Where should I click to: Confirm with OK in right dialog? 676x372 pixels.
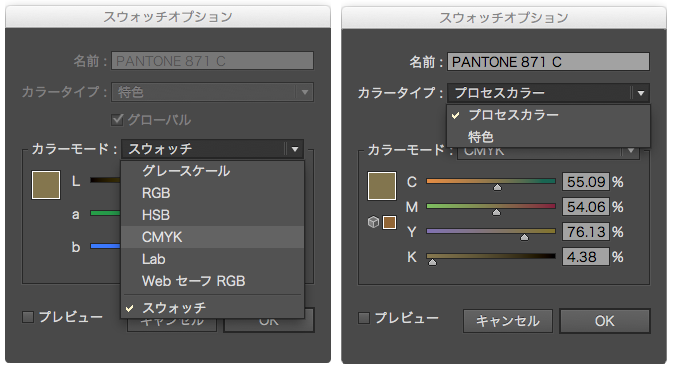pyautogui.click(x=605, y=321)
